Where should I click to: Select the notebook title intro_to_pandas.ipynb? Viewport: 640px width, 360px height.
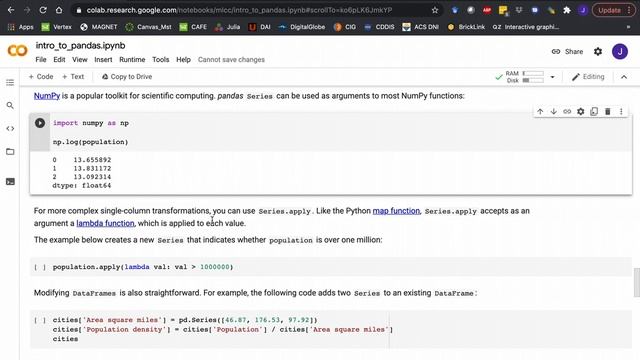[x=80, y=46]
